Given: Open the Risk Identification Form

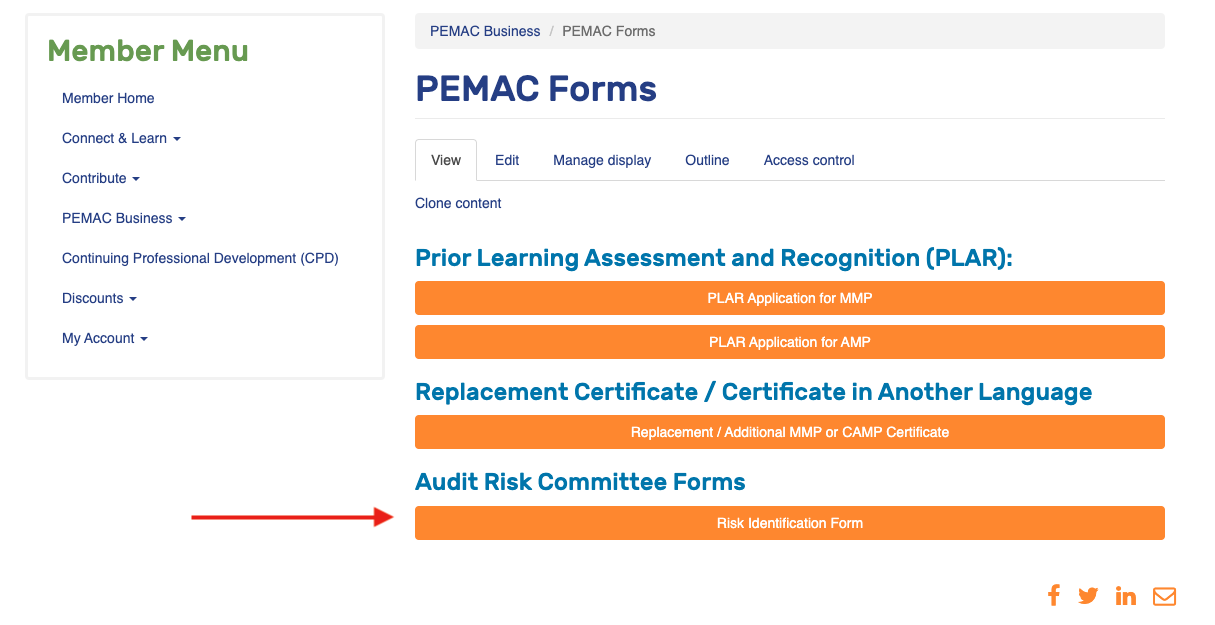Looking at the screenshot, I should (789, 522).
